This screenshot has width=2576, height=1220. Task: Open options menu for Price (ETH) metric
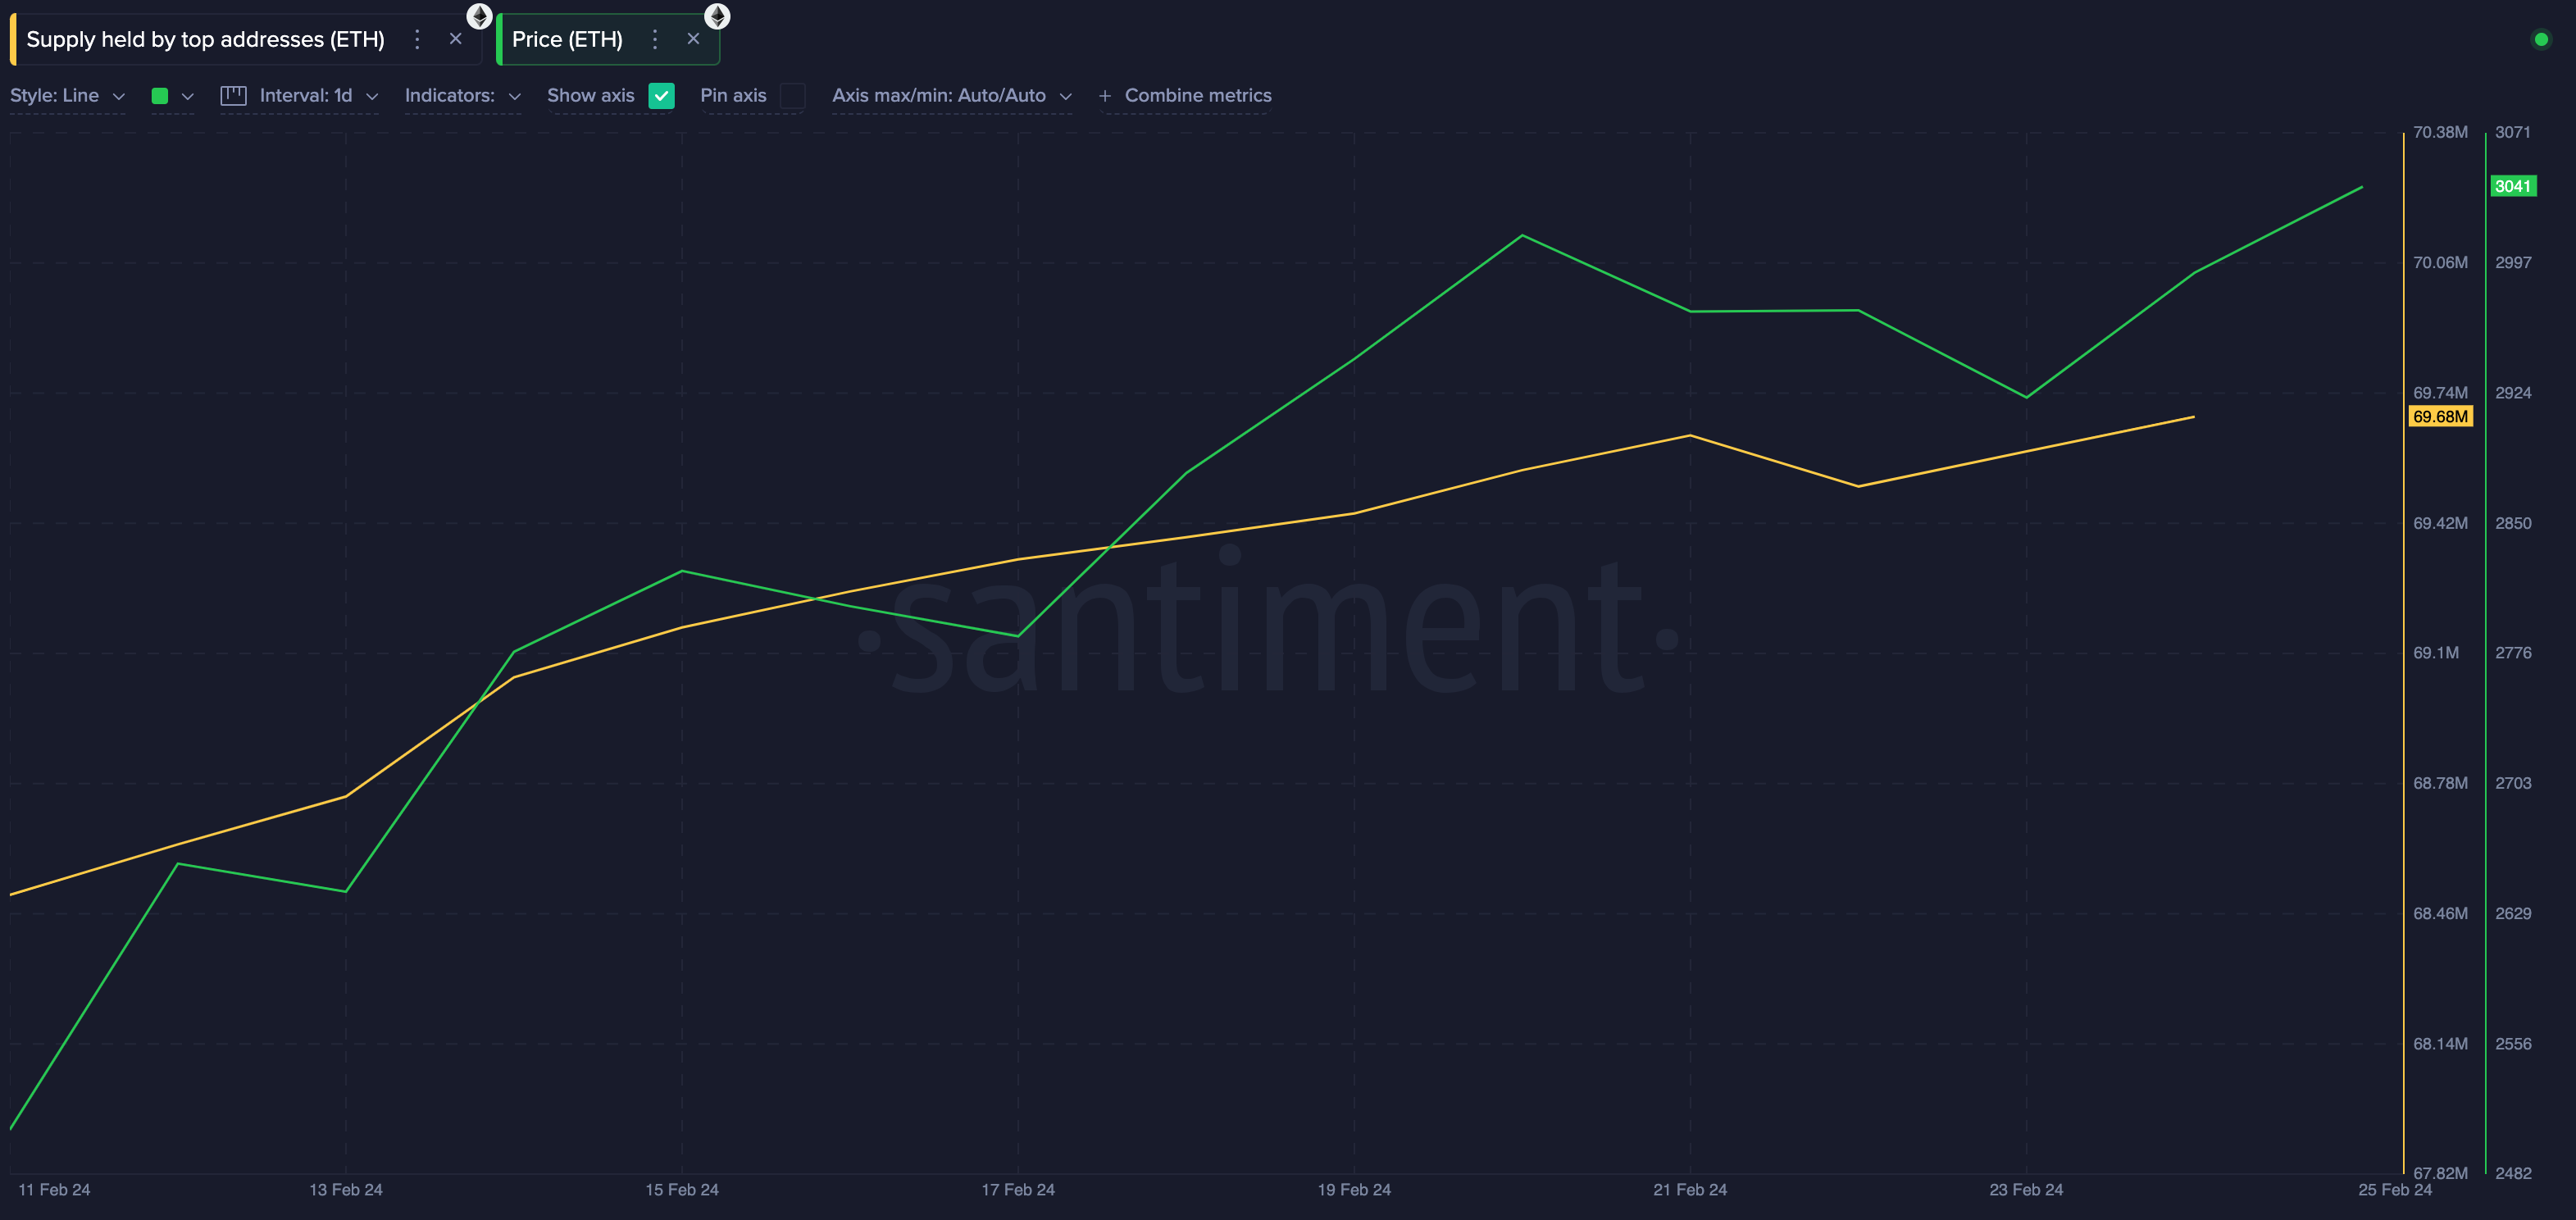coord(655,39)
